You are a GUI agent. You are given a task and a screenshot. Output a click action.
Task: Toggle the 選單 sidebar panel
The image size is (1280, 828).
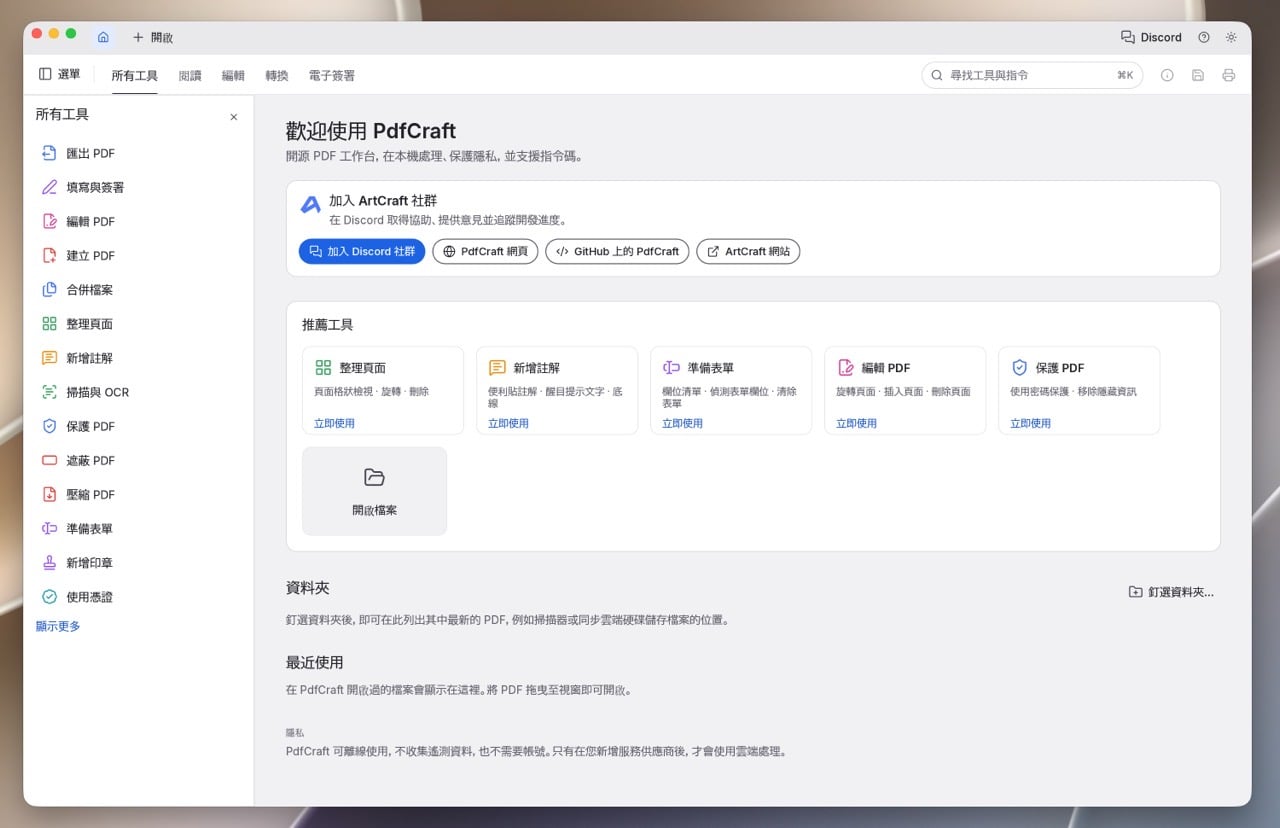60,74
